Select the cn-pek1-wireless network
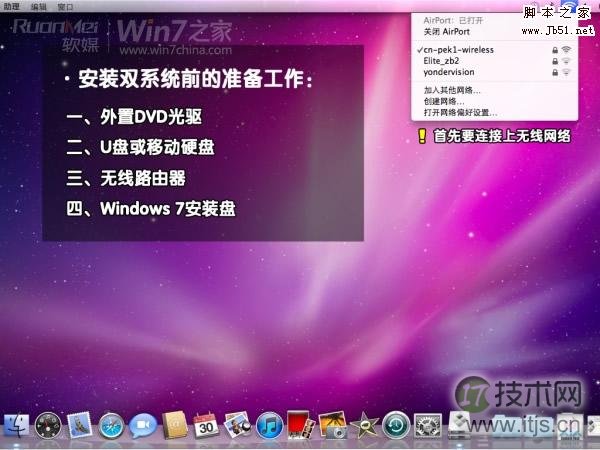The width and height of the screenshot is (600, 450). 494,50
